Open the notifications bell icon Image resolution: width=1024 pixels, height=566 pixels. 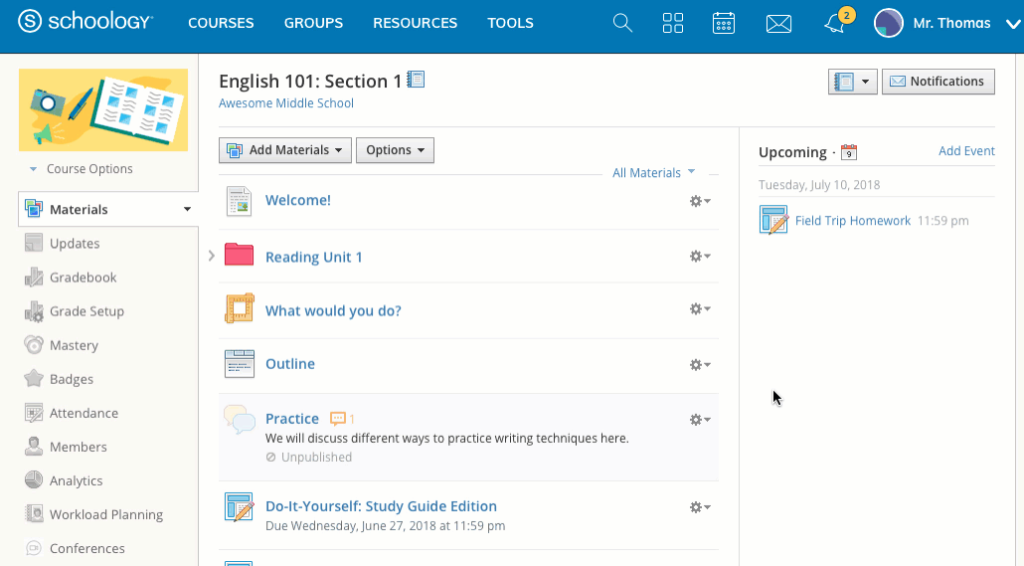pos(835,23)
